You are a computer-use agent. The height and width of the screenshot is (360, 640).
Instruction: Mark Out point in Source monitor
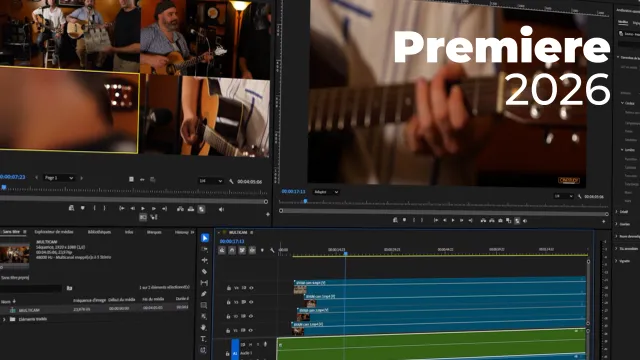point(104,208)
